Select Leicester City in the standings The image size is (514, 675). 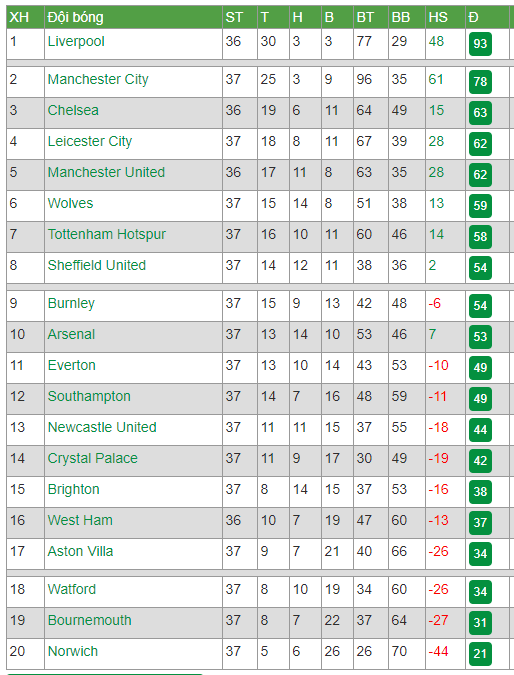(90, 141)
